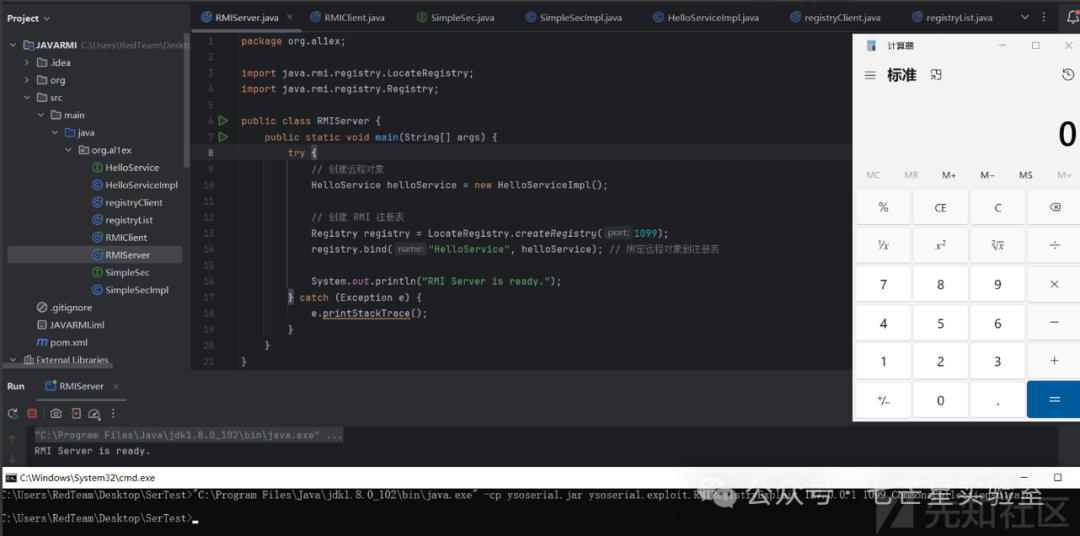Open JAVARMI.iml file in tree

70,324
